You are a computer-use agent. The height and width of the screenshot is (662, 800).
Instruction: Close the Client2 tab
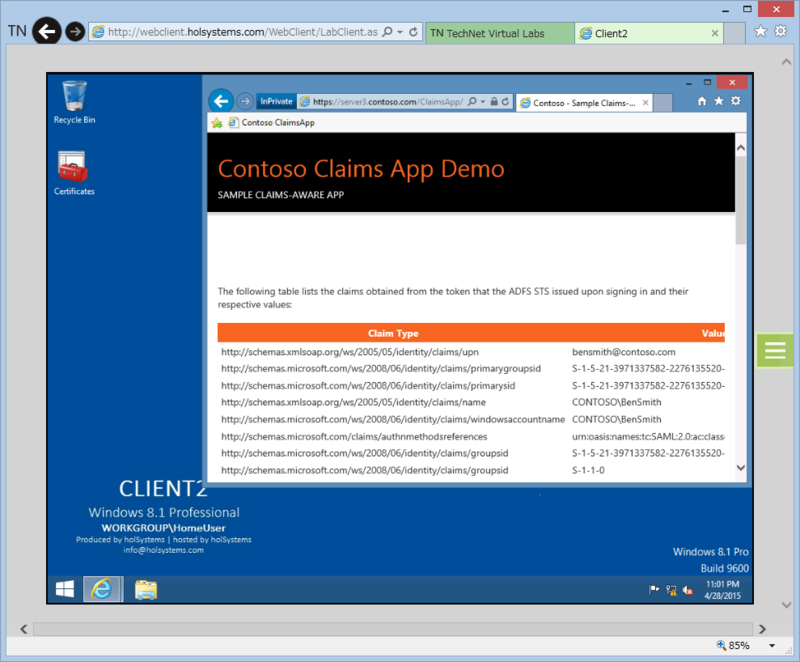715,33
